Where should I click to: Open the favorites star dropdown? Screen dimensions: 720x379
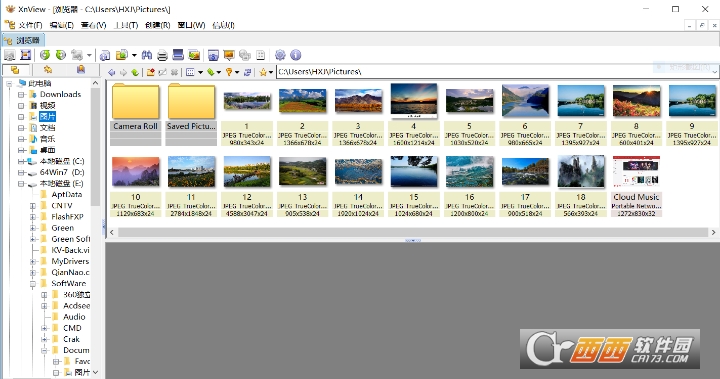tap(270, 72)
